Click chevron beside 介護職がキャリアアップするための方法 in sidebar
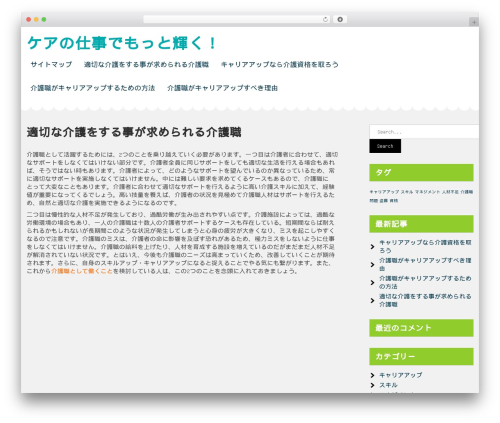 tap(373, 283)
